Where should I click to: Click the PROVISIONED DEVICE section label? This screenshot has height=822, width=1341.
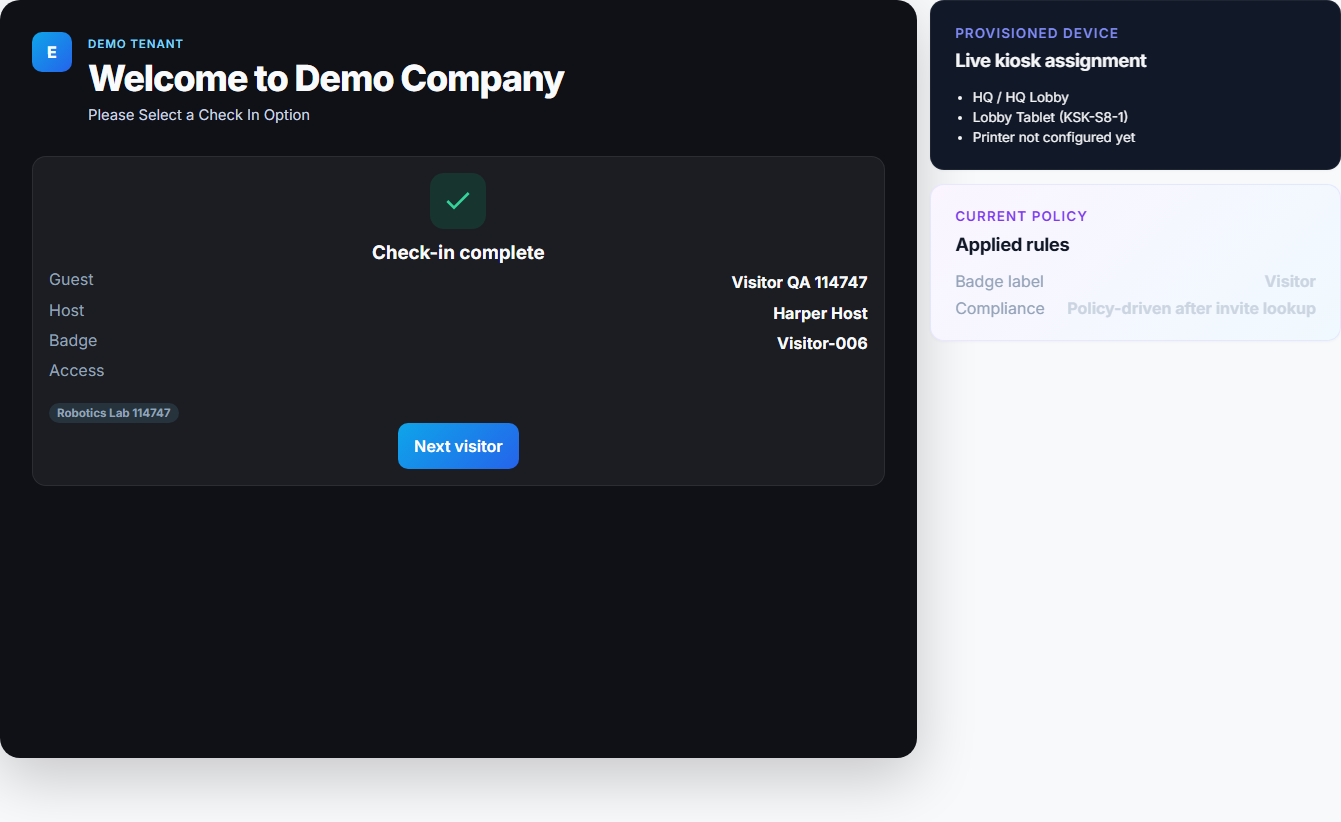[1036, 33]
